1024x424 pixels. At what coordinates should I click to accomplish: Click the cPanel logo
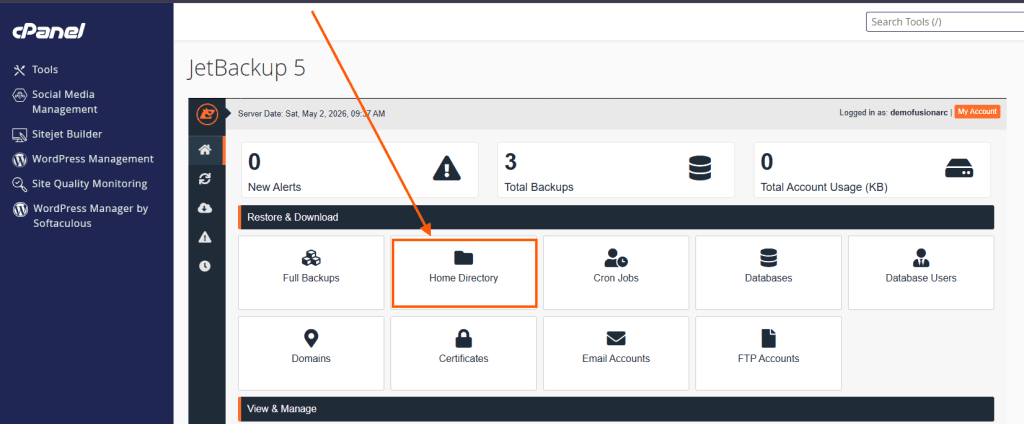[x=49, y=31]
